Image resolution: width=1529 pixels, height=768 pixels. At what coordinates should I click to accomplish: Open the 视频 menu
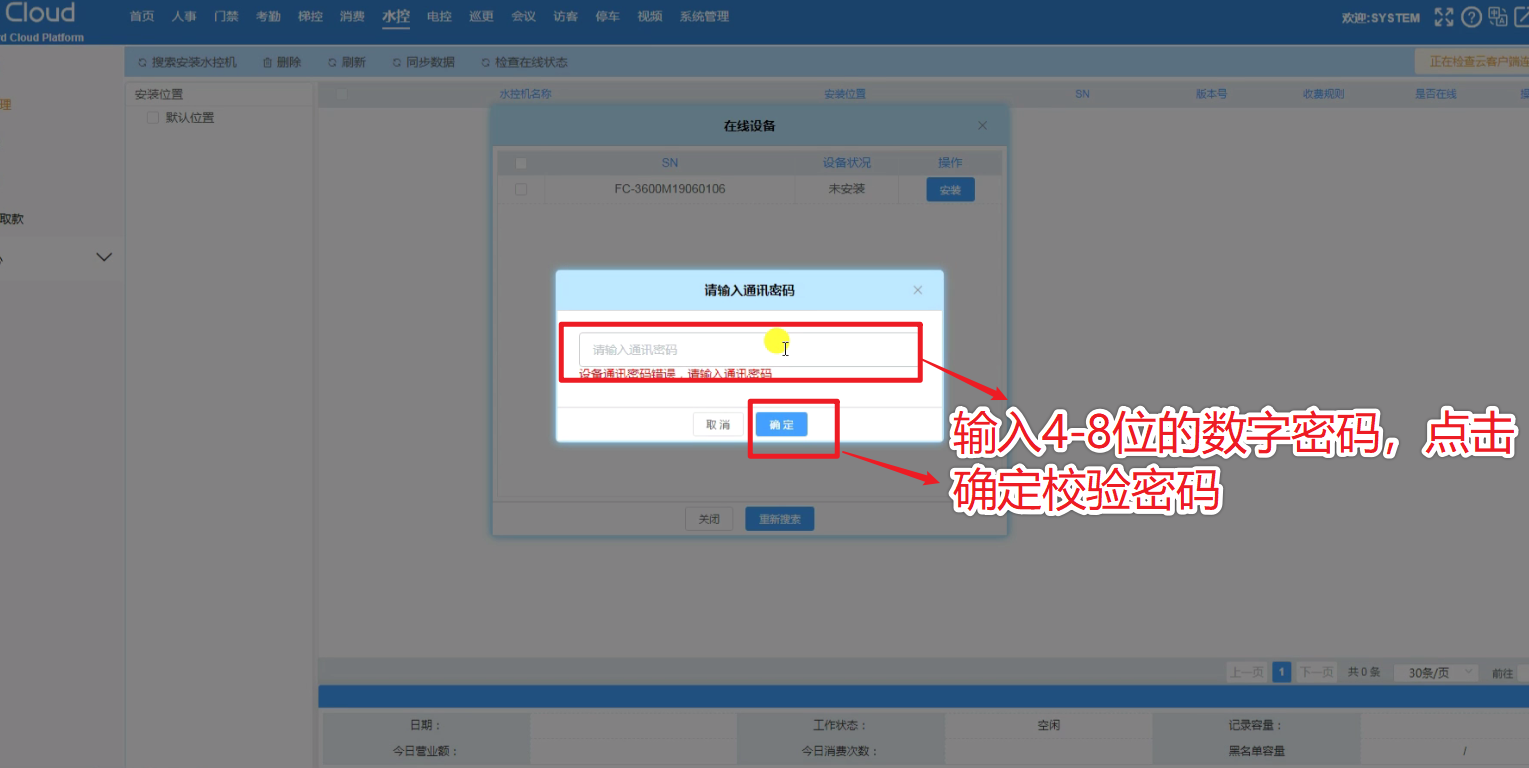click(650, 17)
